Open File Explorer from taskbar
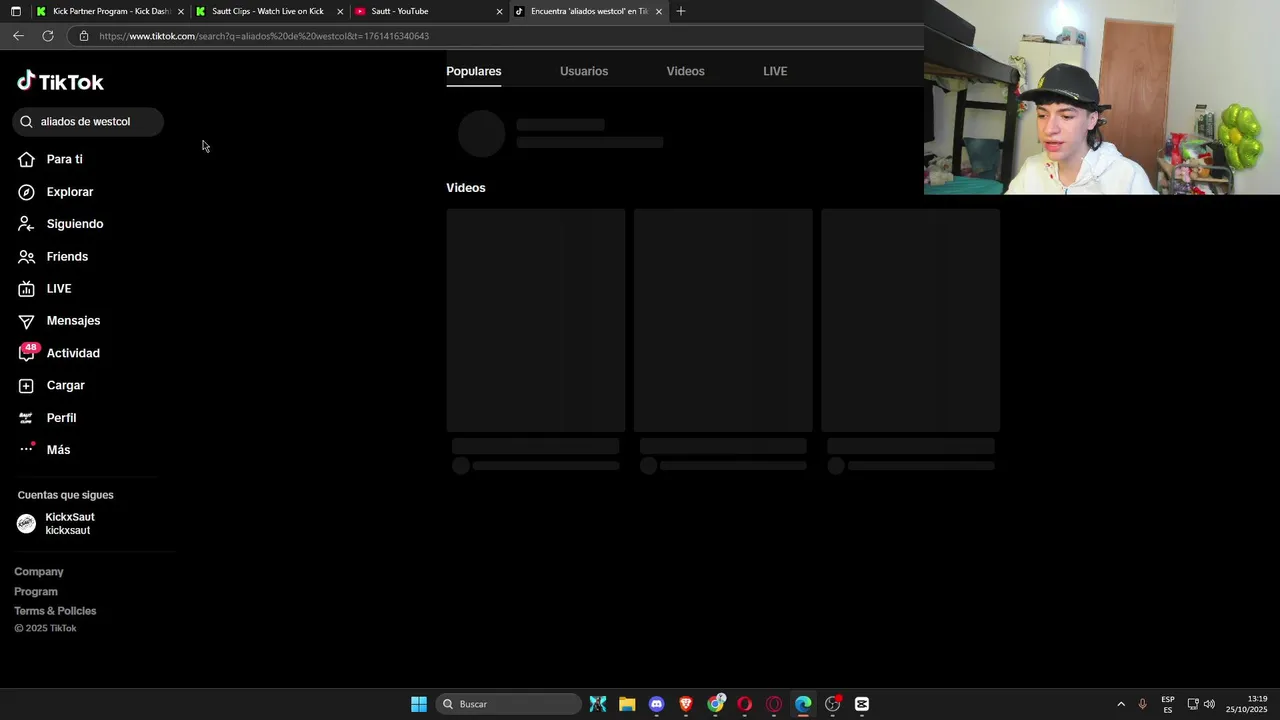Screen dimensions: 1280x720 [627, 704]
